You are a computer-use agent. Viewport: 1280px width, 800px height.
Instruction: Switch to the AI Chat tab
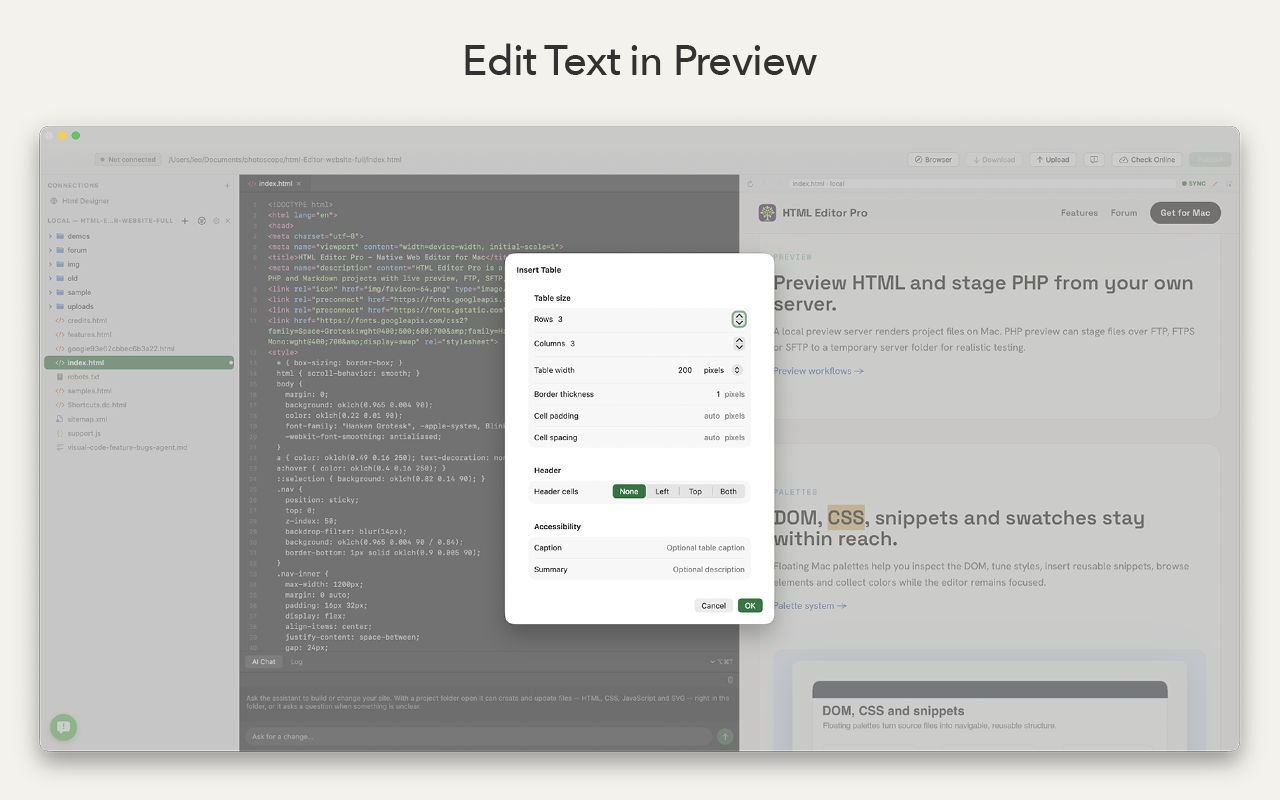[x=264, y=662]
